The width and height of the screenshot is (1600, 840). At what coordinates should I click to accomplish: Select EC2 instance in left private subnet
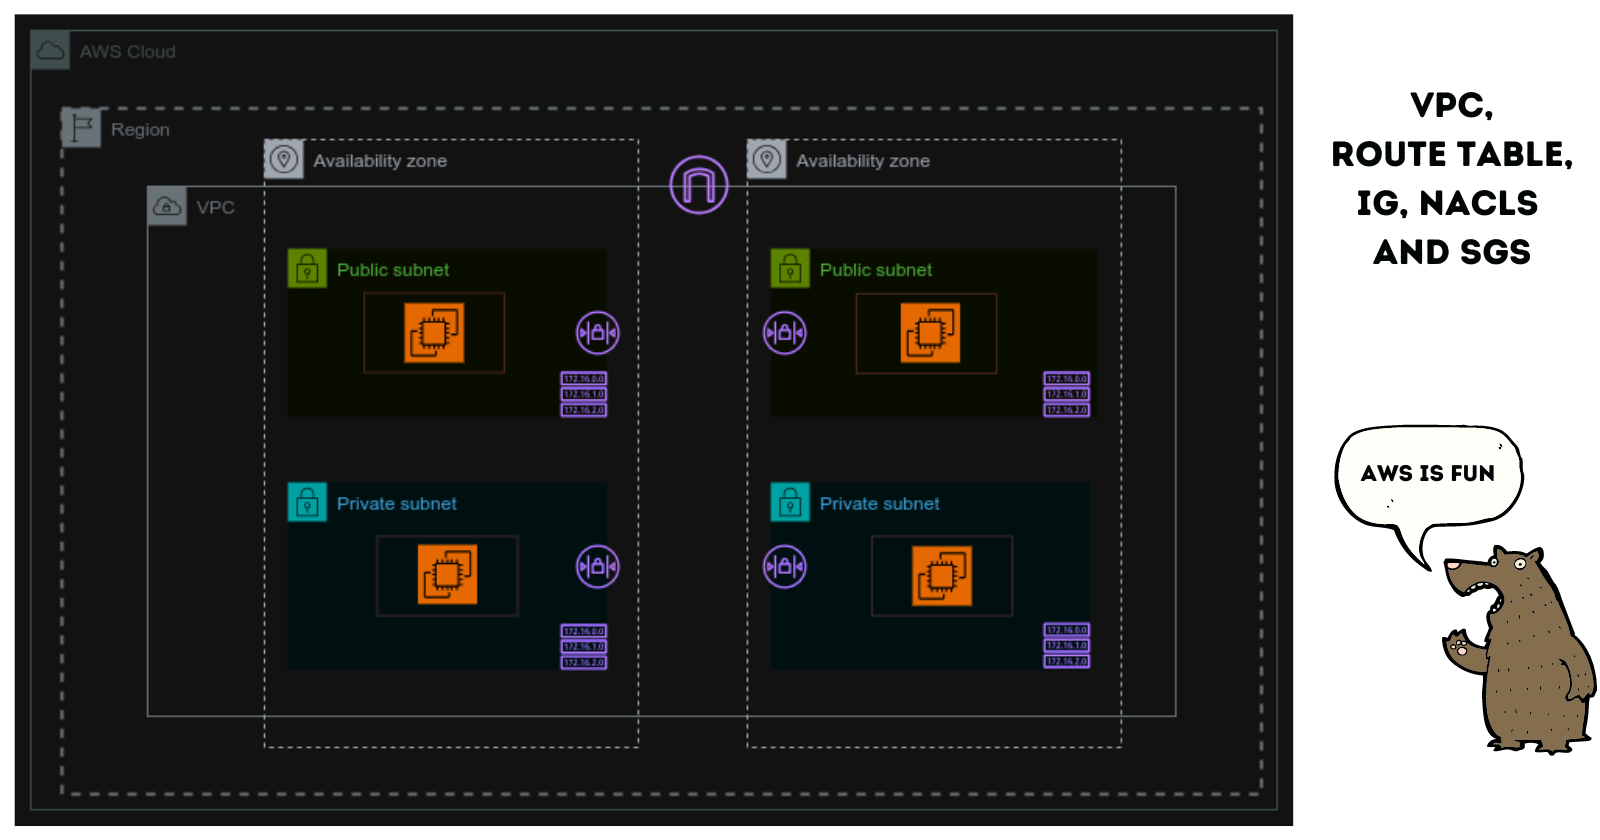point(447,575)
